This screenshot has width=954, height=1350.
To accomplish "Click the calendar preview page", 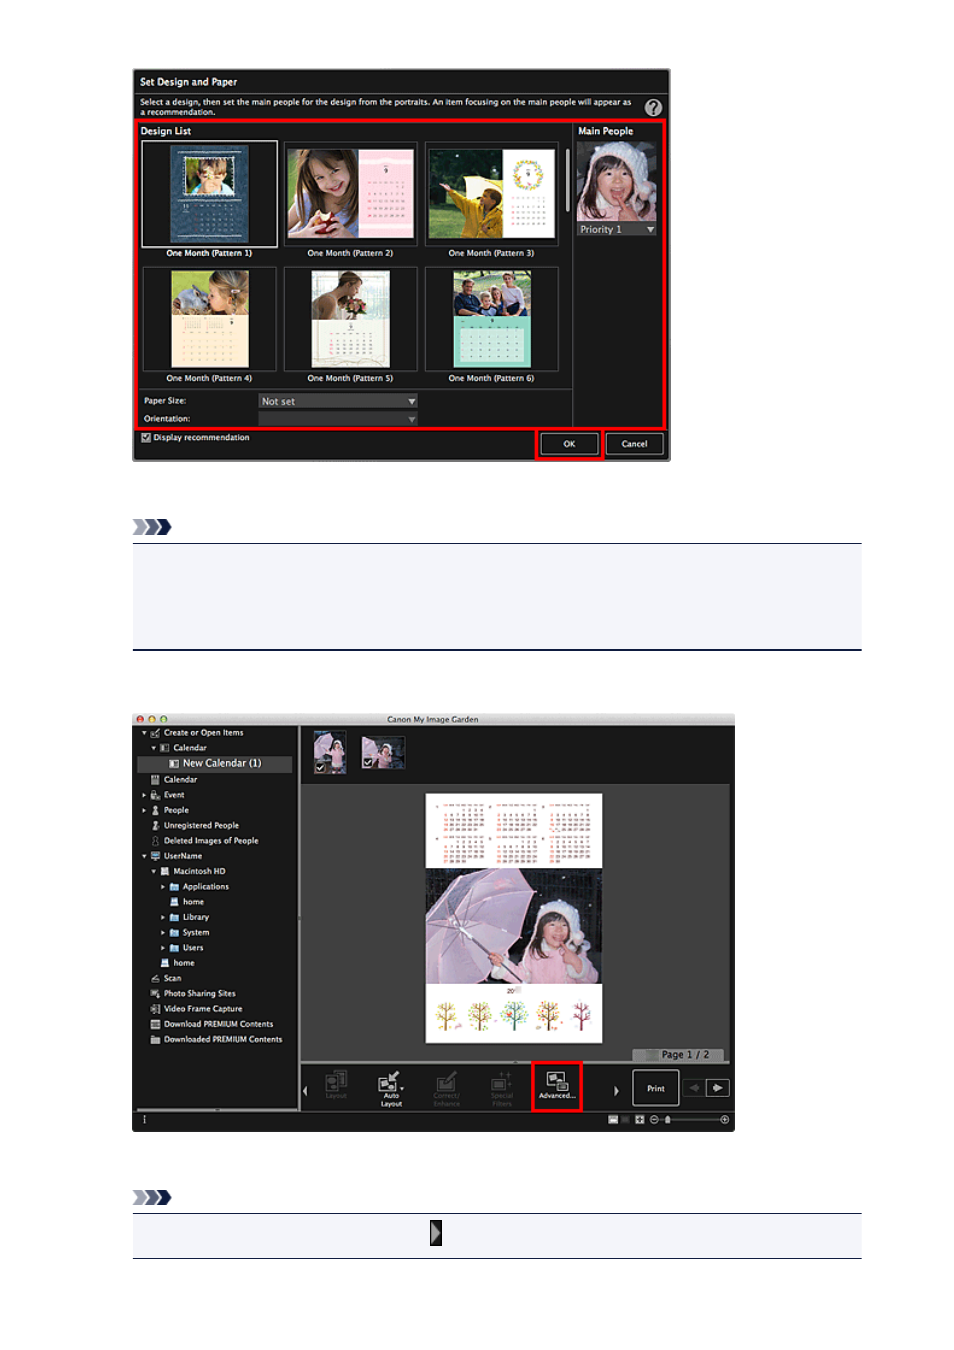I will point(514,918).
